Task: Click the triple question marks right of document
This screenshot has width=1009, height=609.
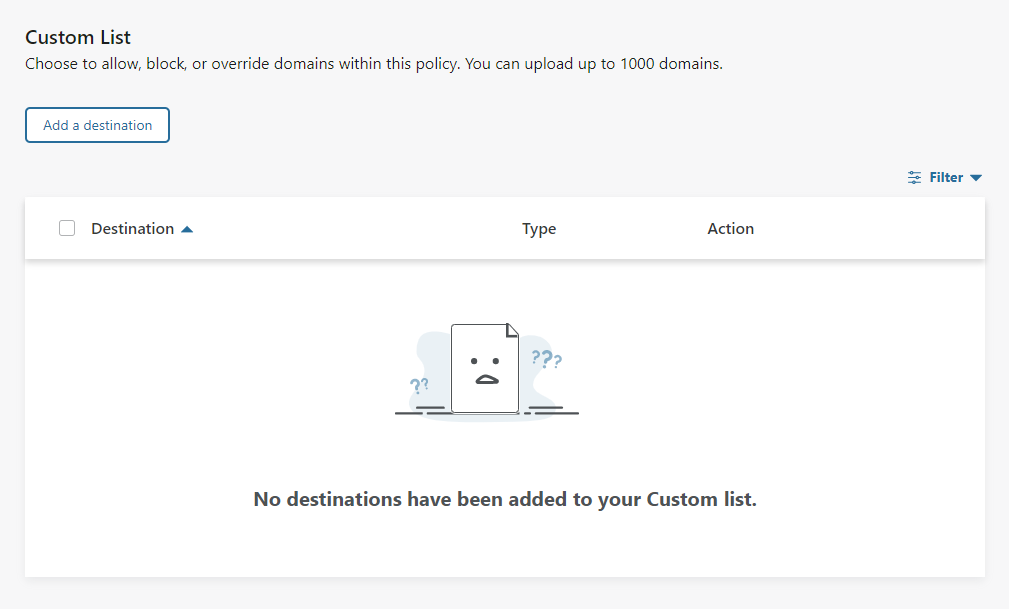Action: pos(546,359)
